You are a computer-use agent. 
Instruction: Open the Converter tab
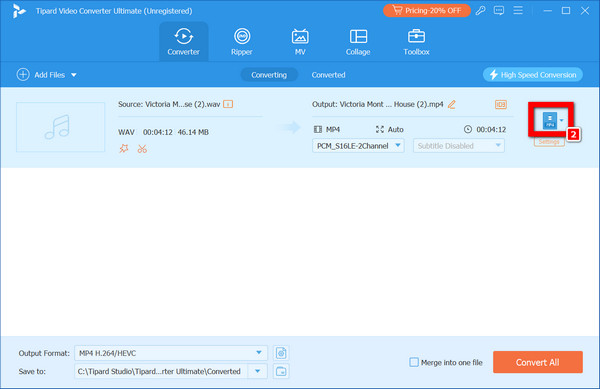click(x=184, y=41)
